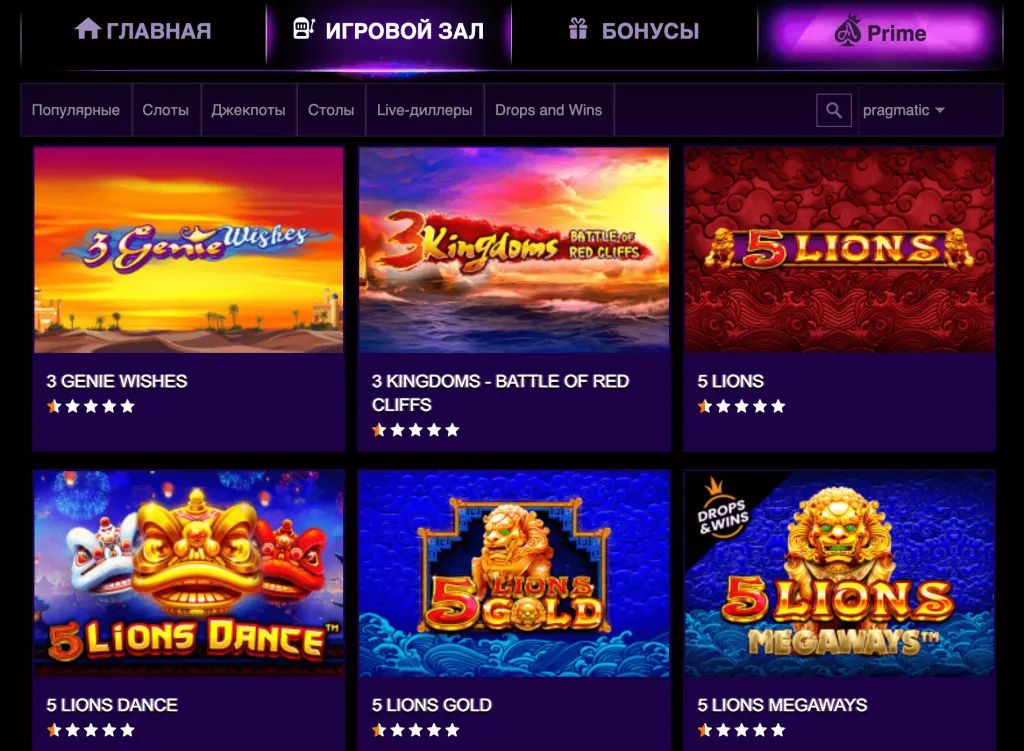
Task: Show Популярные games
Action: 76,110
